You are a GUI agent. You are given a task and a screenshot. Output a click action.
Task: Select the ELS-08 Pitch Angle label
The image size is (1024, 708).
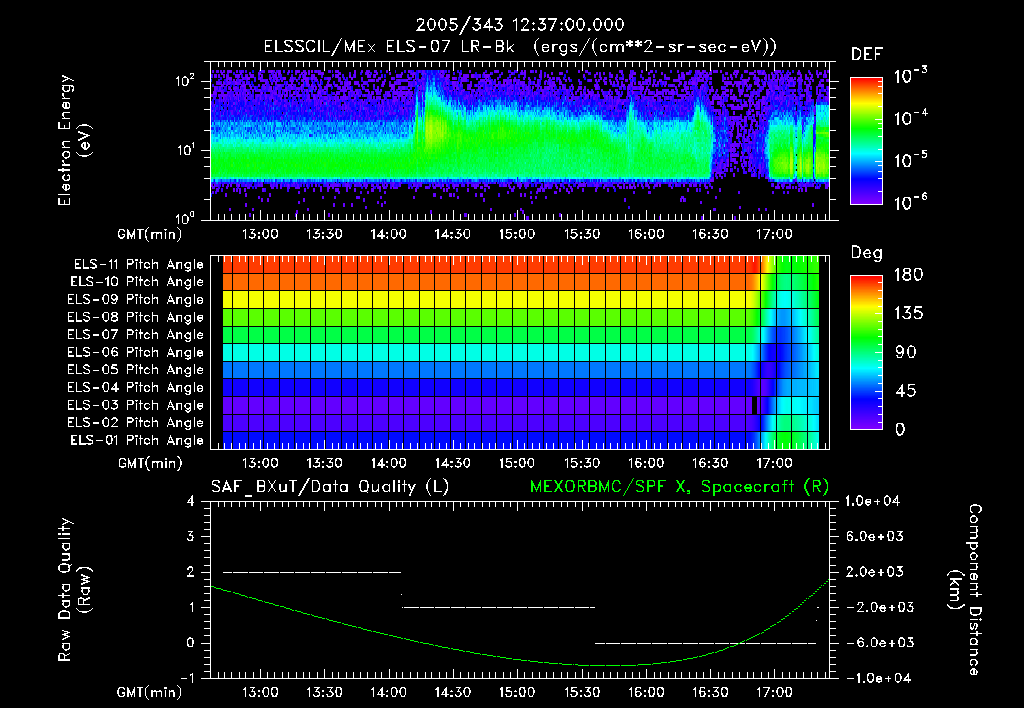(136, 317)
